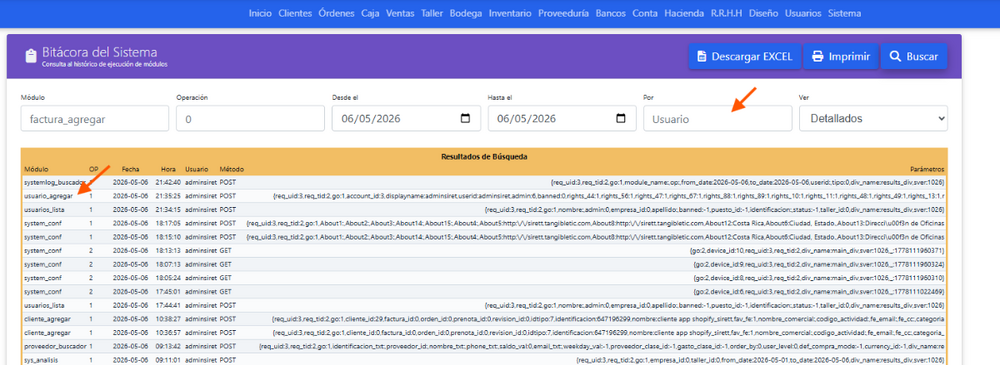The height and width of the screenshot is (365, 1000).
Task: Click the Método column header
Action: pos(232,169)
